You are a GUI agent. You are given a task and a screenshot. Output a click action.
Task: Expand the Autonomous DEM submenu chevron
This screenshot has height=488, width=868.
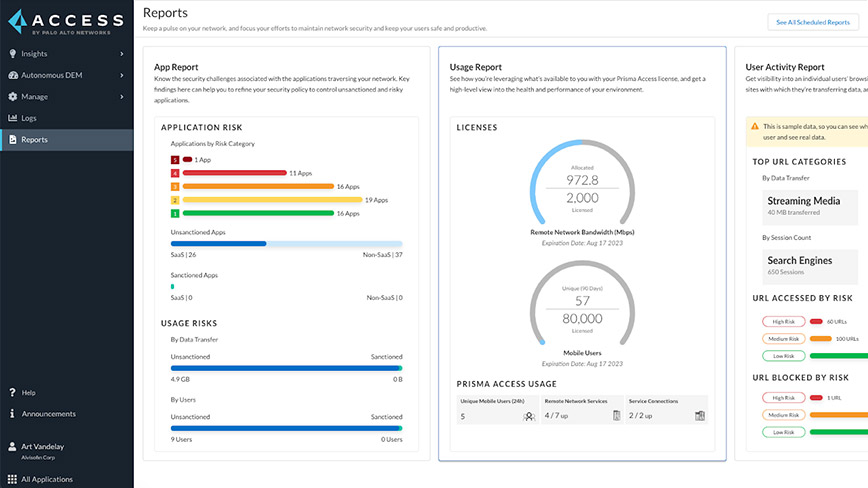122,75
